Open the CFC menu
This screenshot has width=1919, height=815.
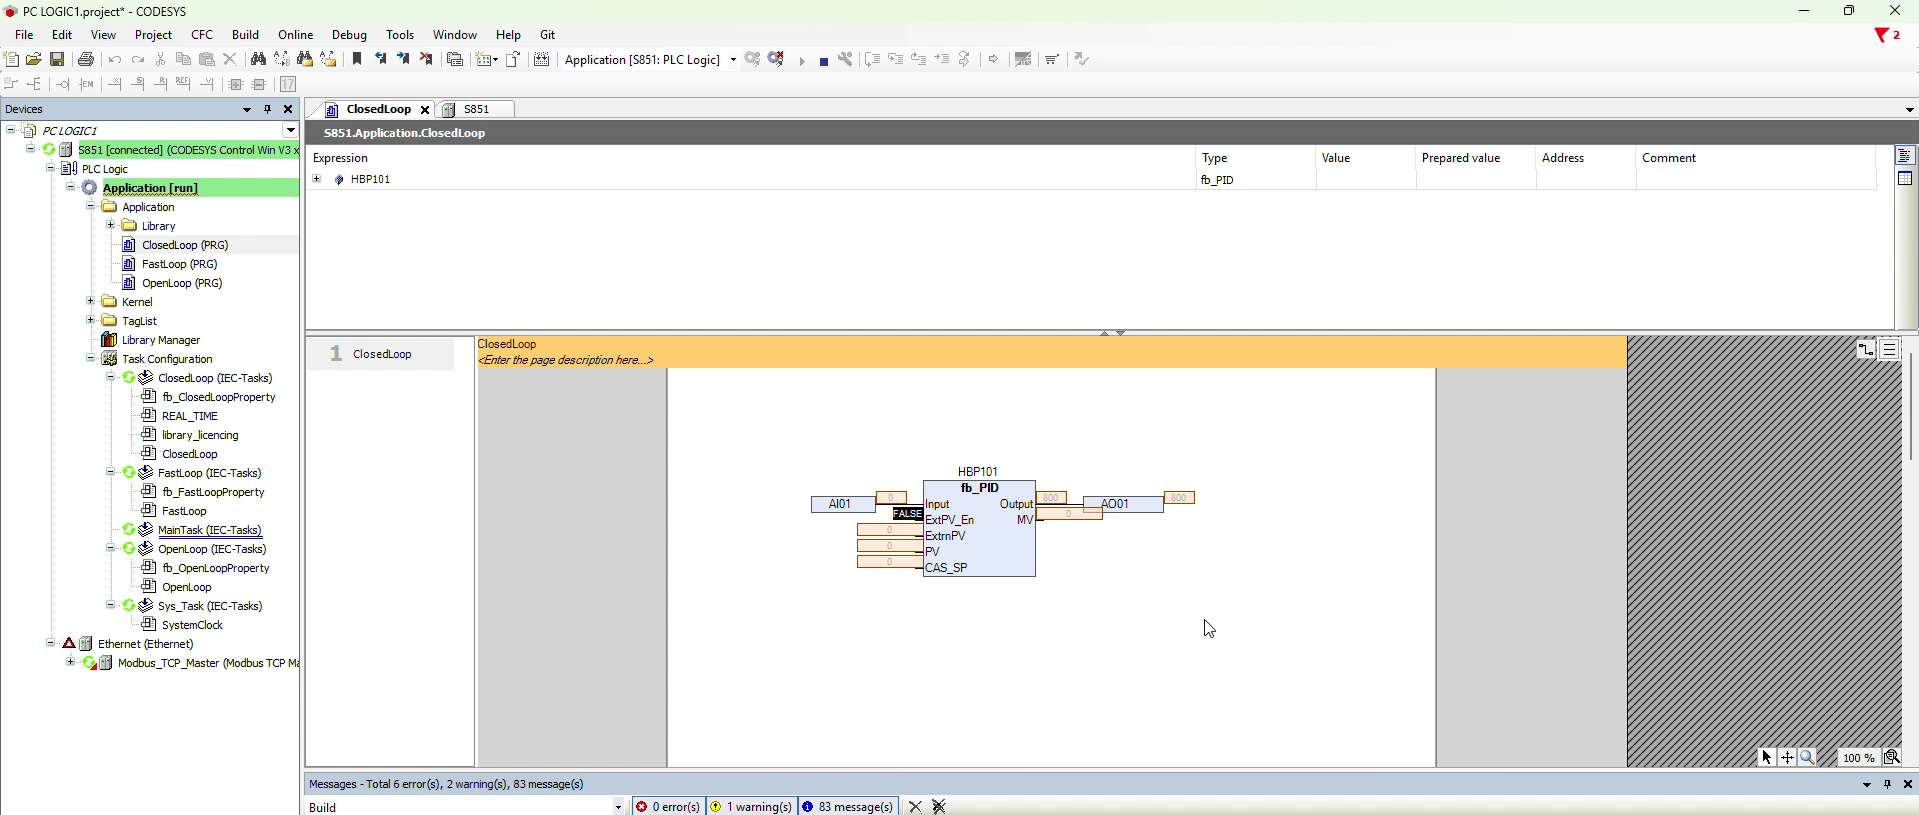pyautogui.click(x=202, y=35)
